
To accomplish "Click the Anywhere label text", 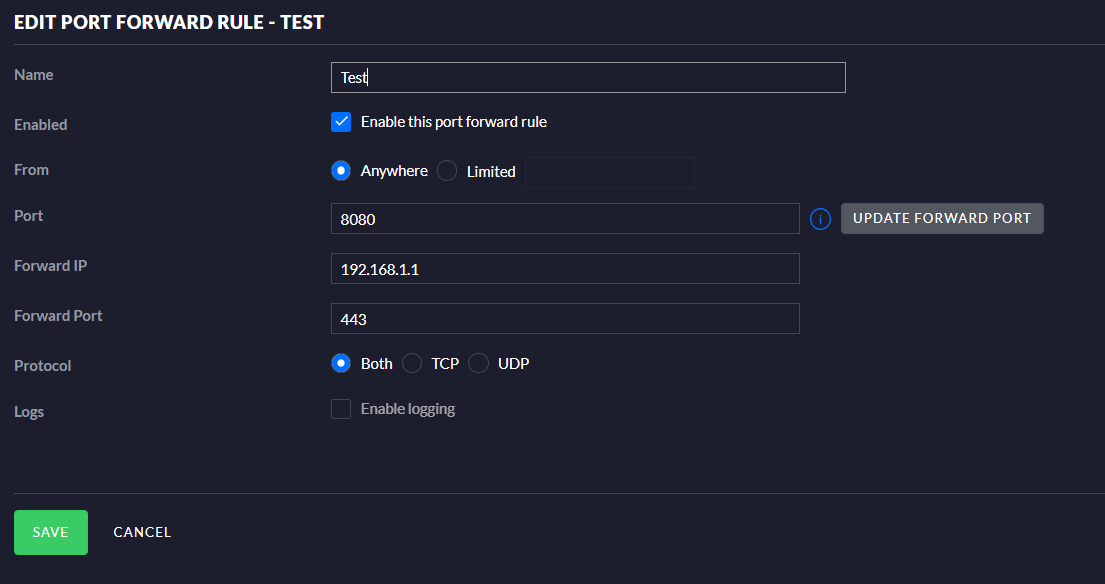I will [394, 171].
